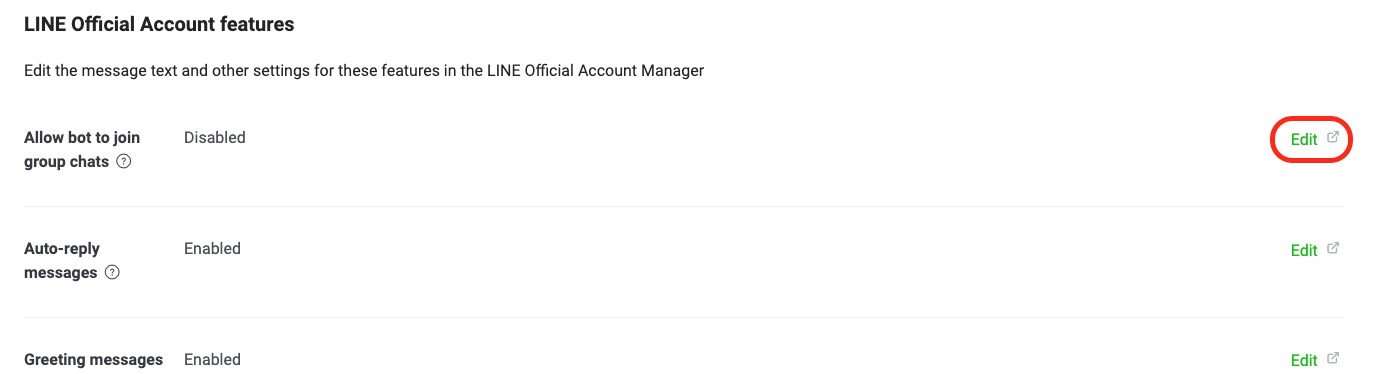Open Edit for Greeting messages
The height and width of the screenshot is (374, 1375).
point(1304,361)
